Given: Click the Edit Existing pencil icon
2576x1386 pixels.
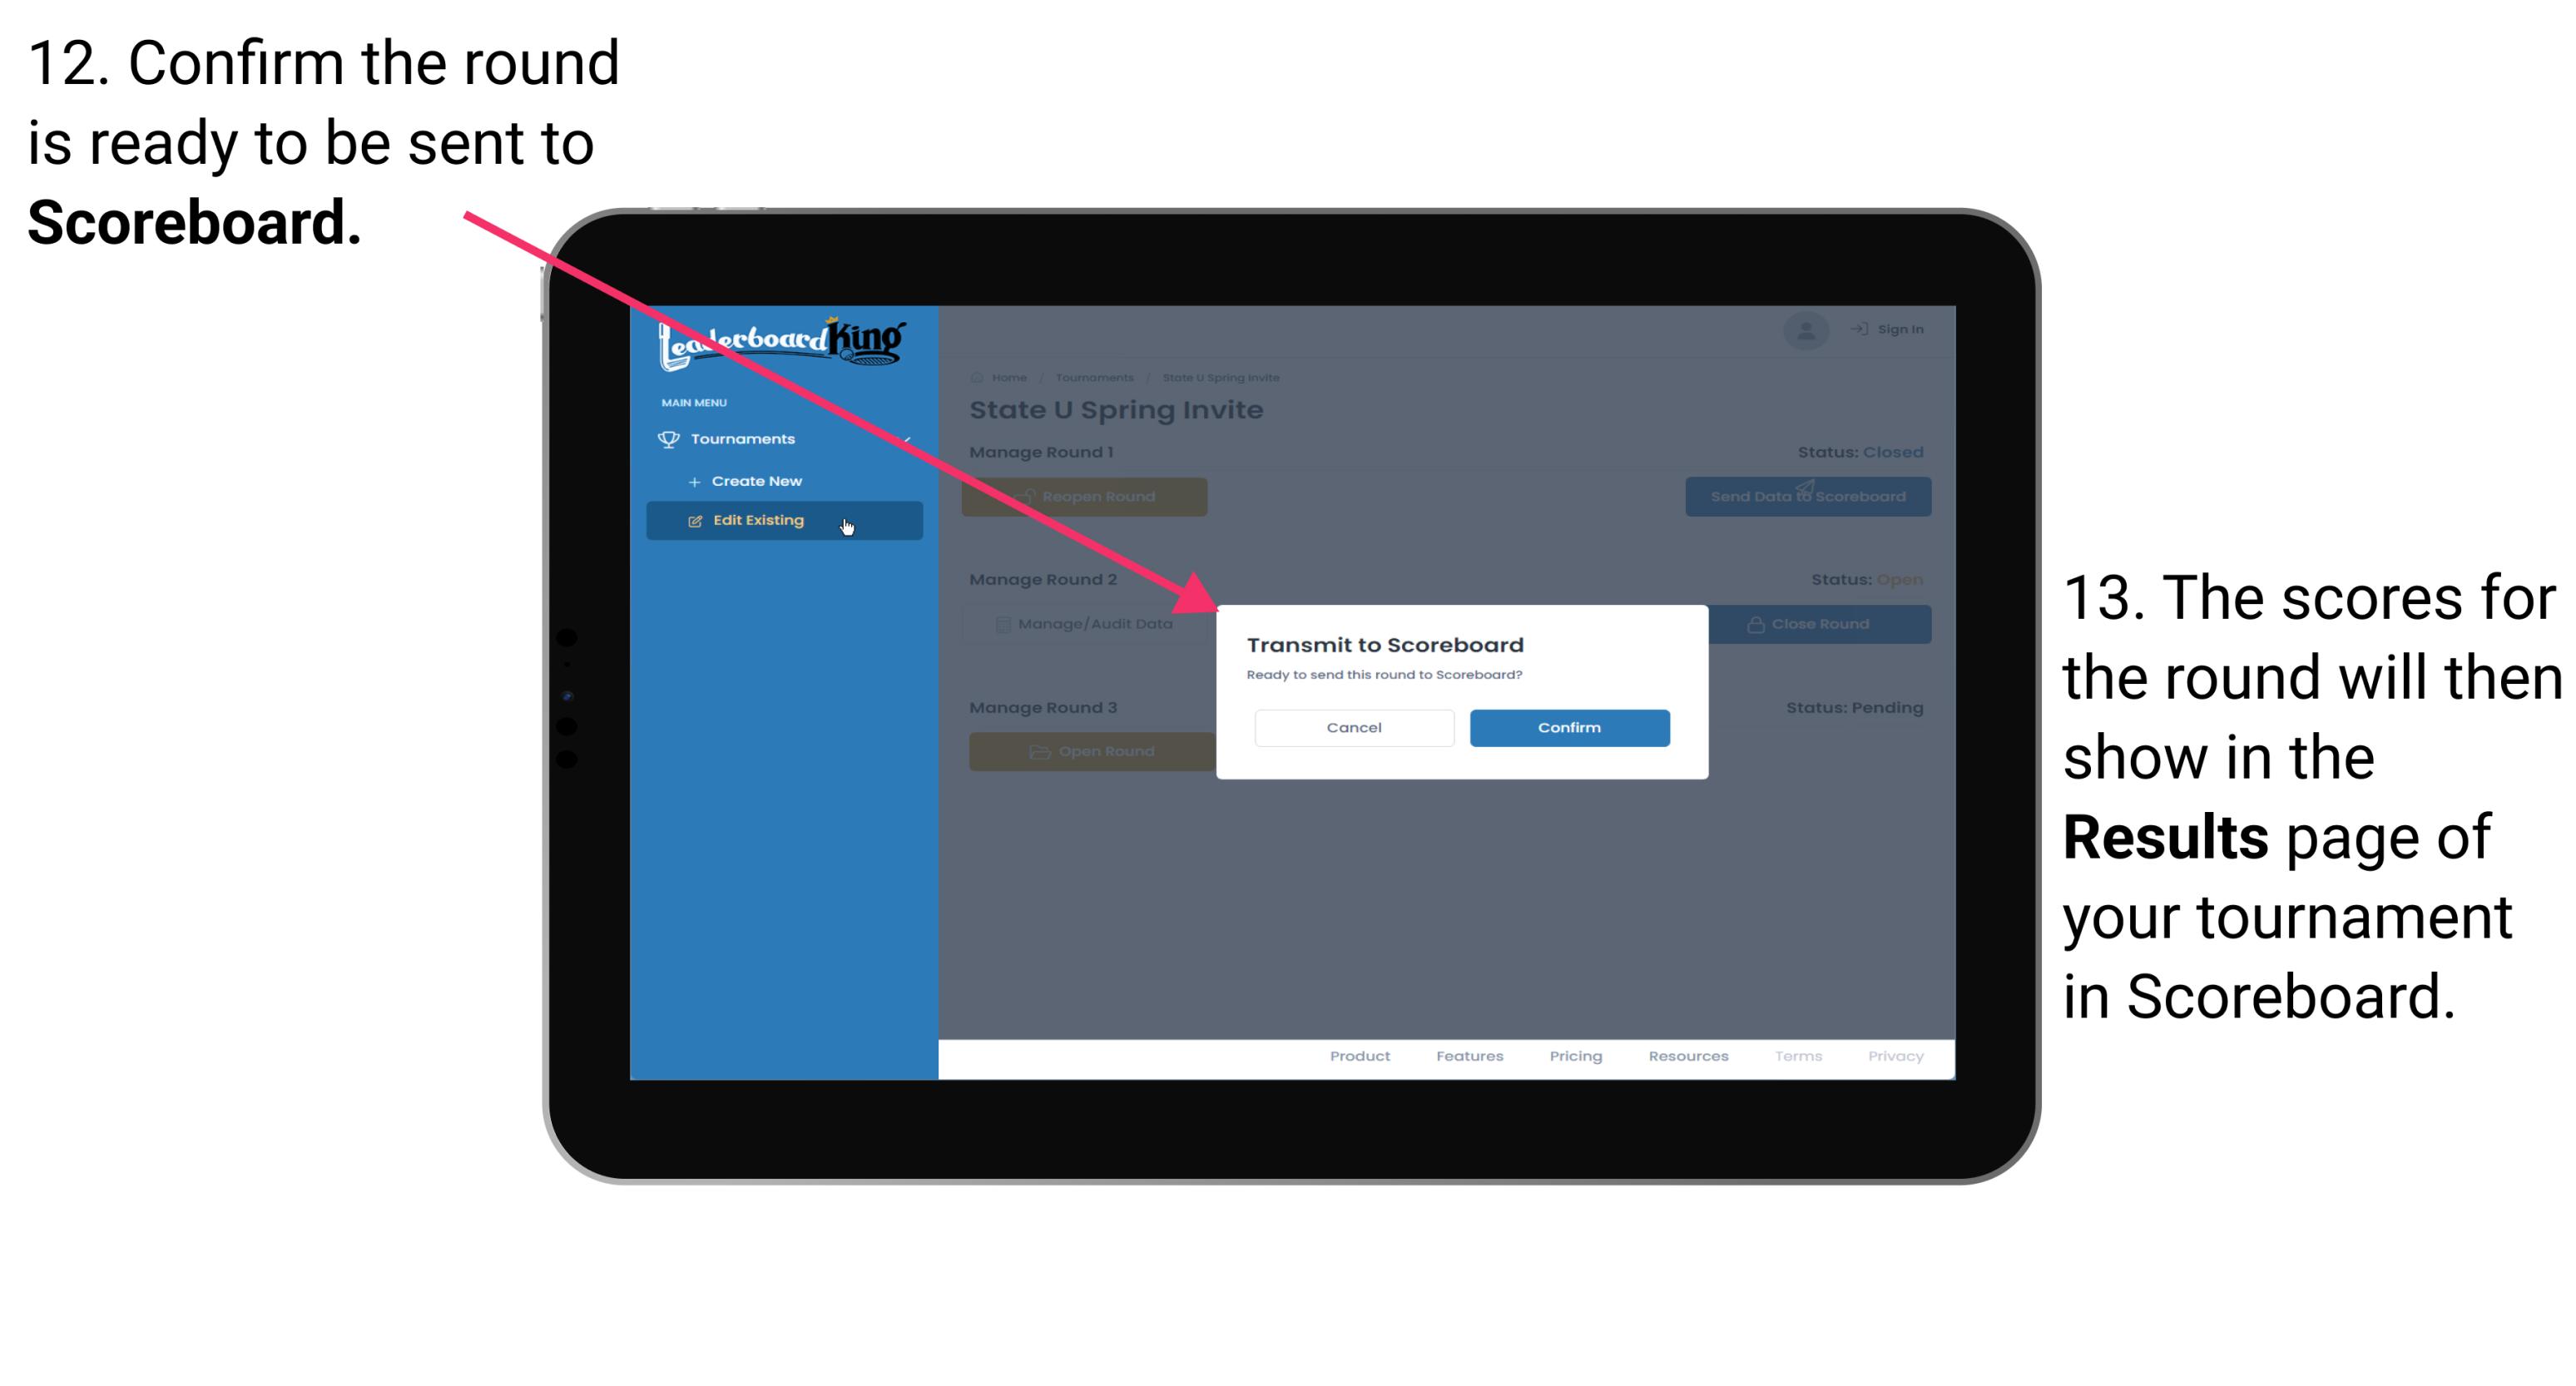Looking at the screenshot, I should [x=693, y=519].
